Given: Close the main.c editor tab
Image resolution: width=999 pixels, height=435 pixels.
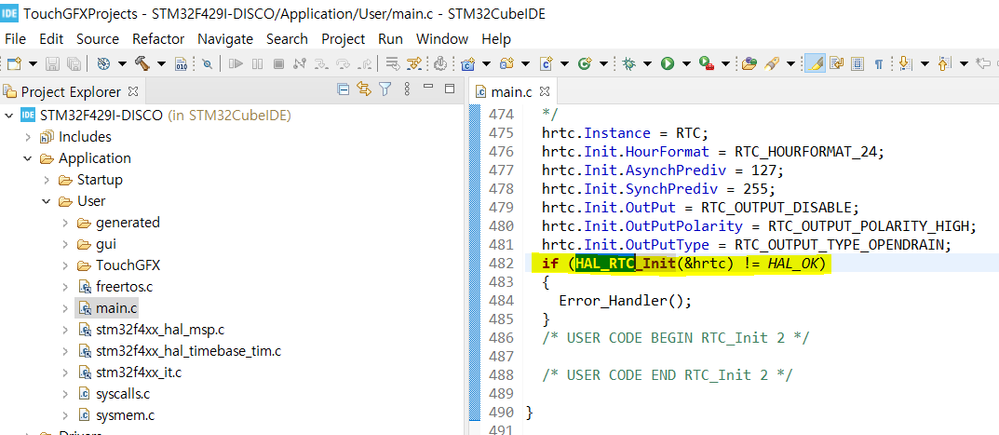Looking at the screenshot, I should 545,91.
